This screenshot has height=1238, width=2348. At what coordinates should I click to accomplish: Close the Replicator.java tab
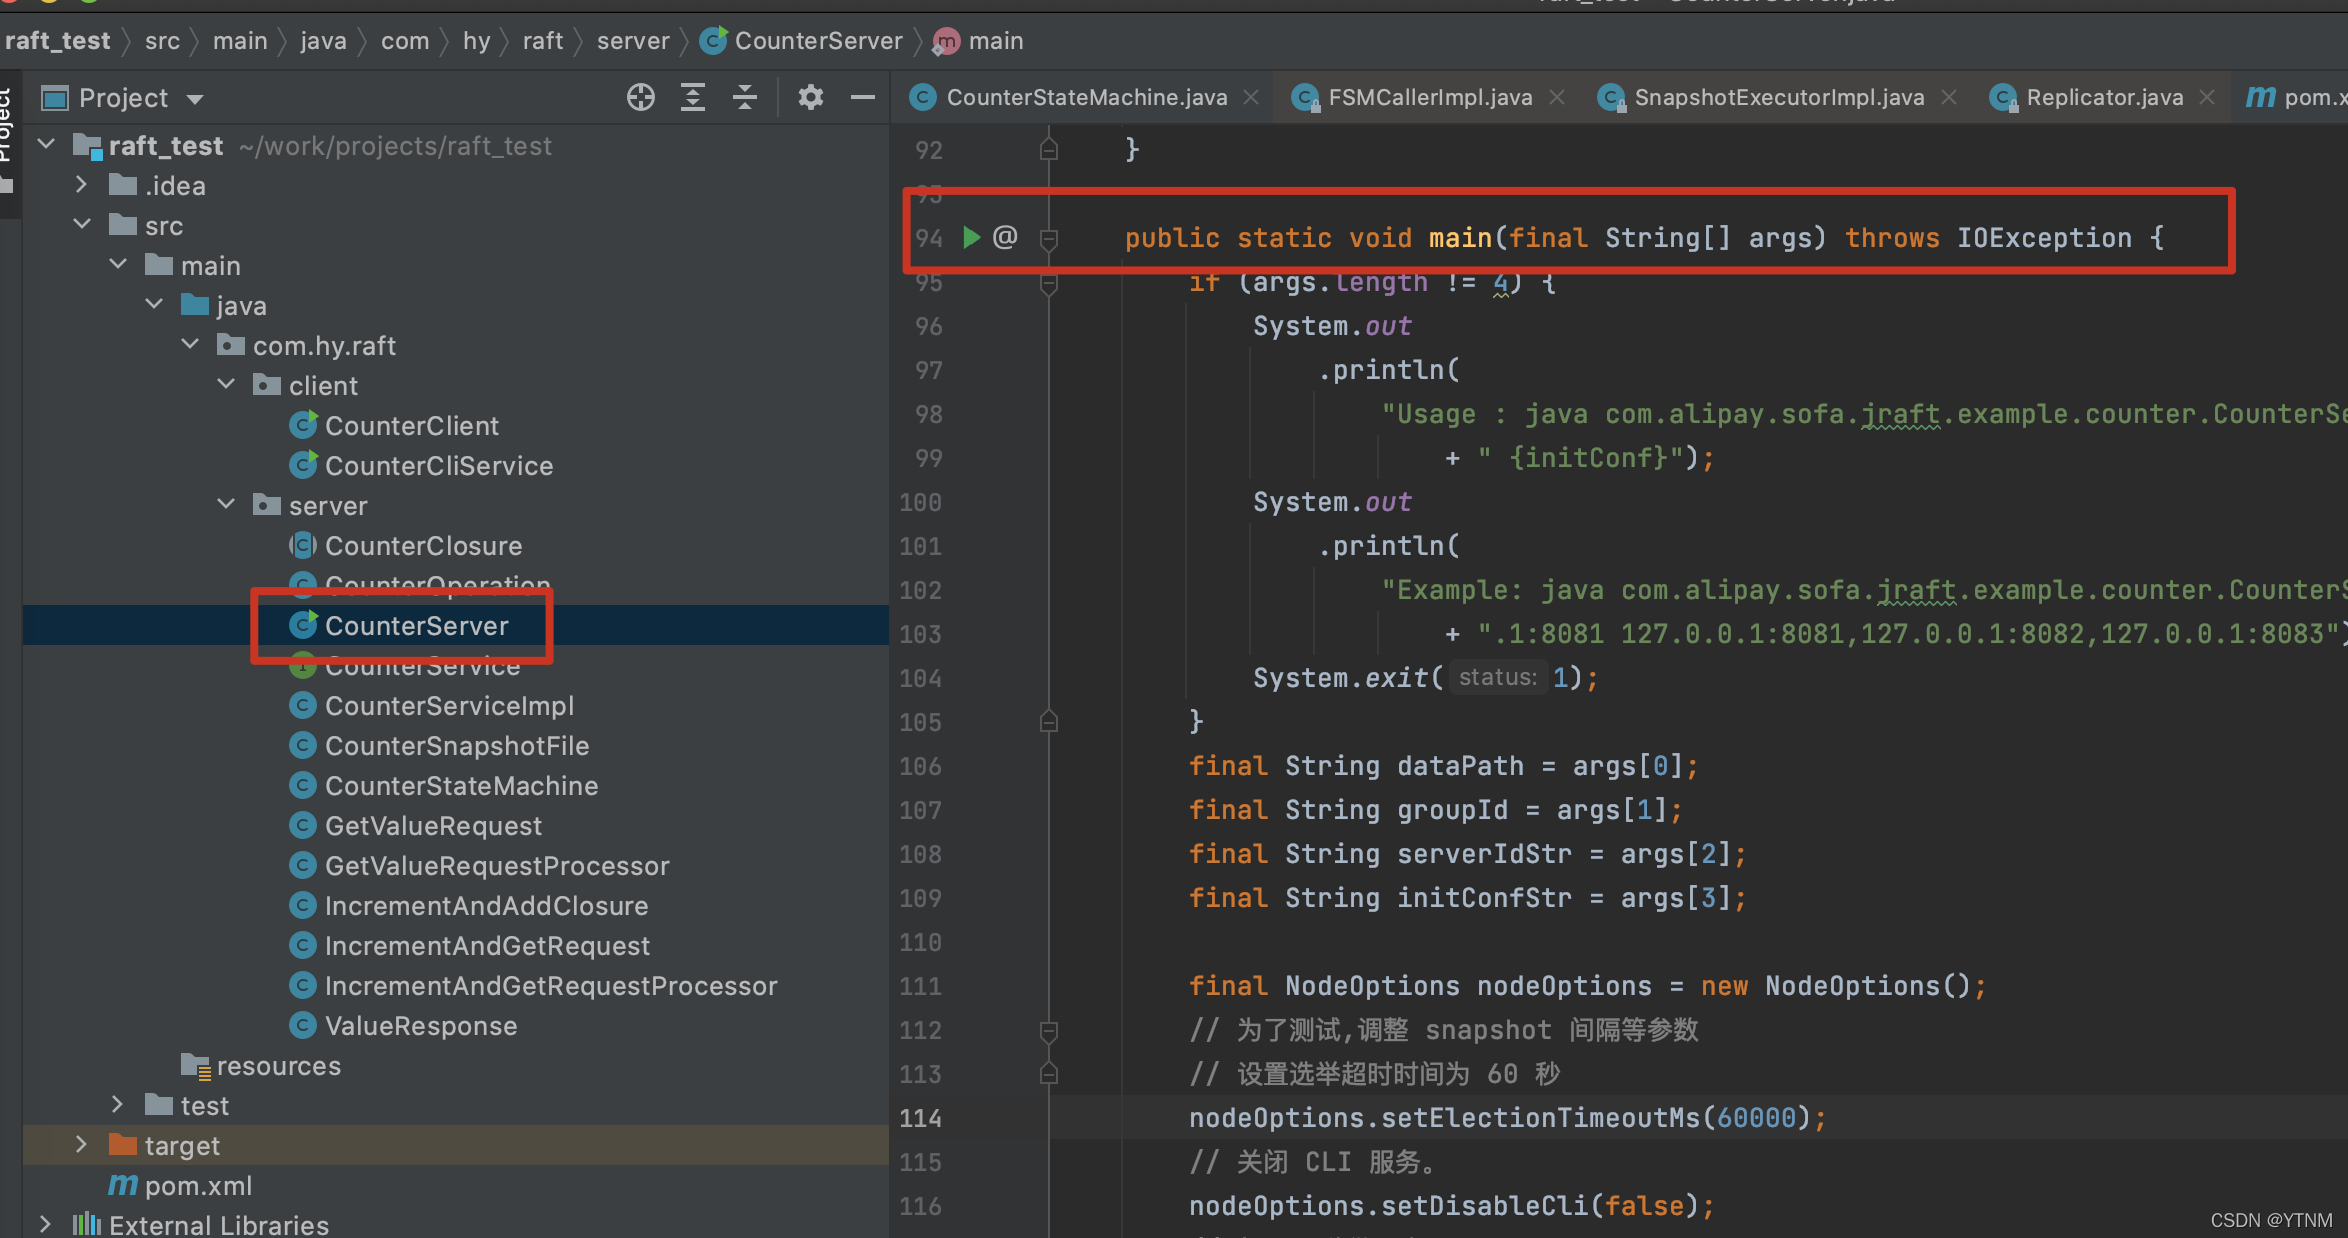coord(2207,98)
